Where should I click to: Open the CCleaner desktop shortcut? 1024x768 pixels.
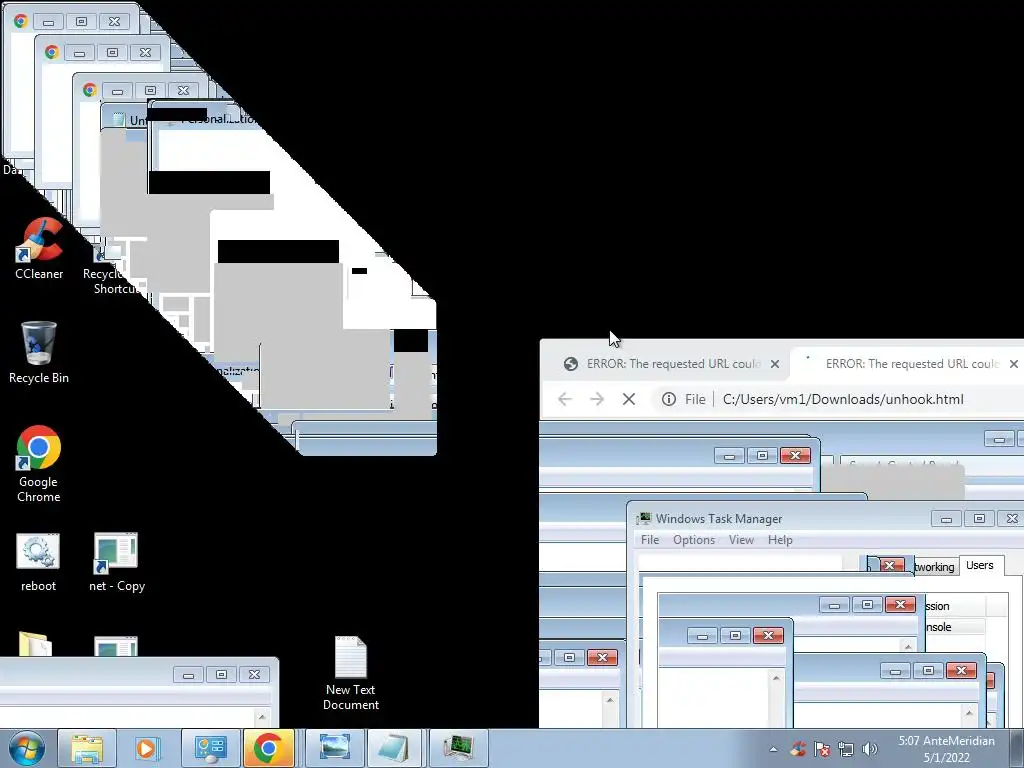point(39,248)
